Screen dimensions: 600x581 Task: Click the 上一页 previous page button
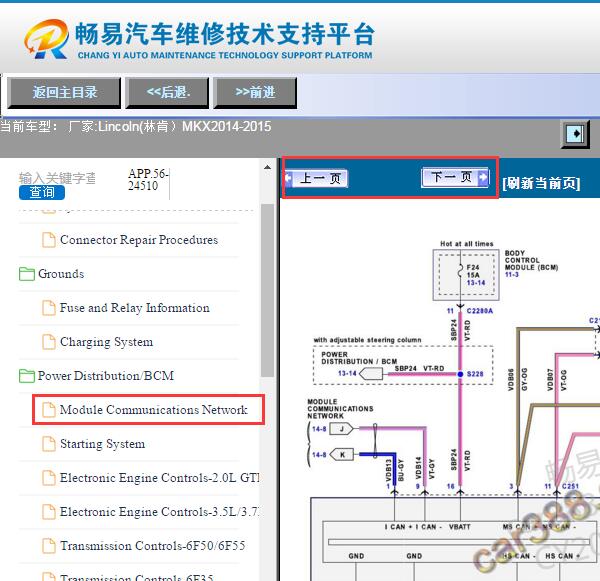pyautogui.click(x=317, y=178)
